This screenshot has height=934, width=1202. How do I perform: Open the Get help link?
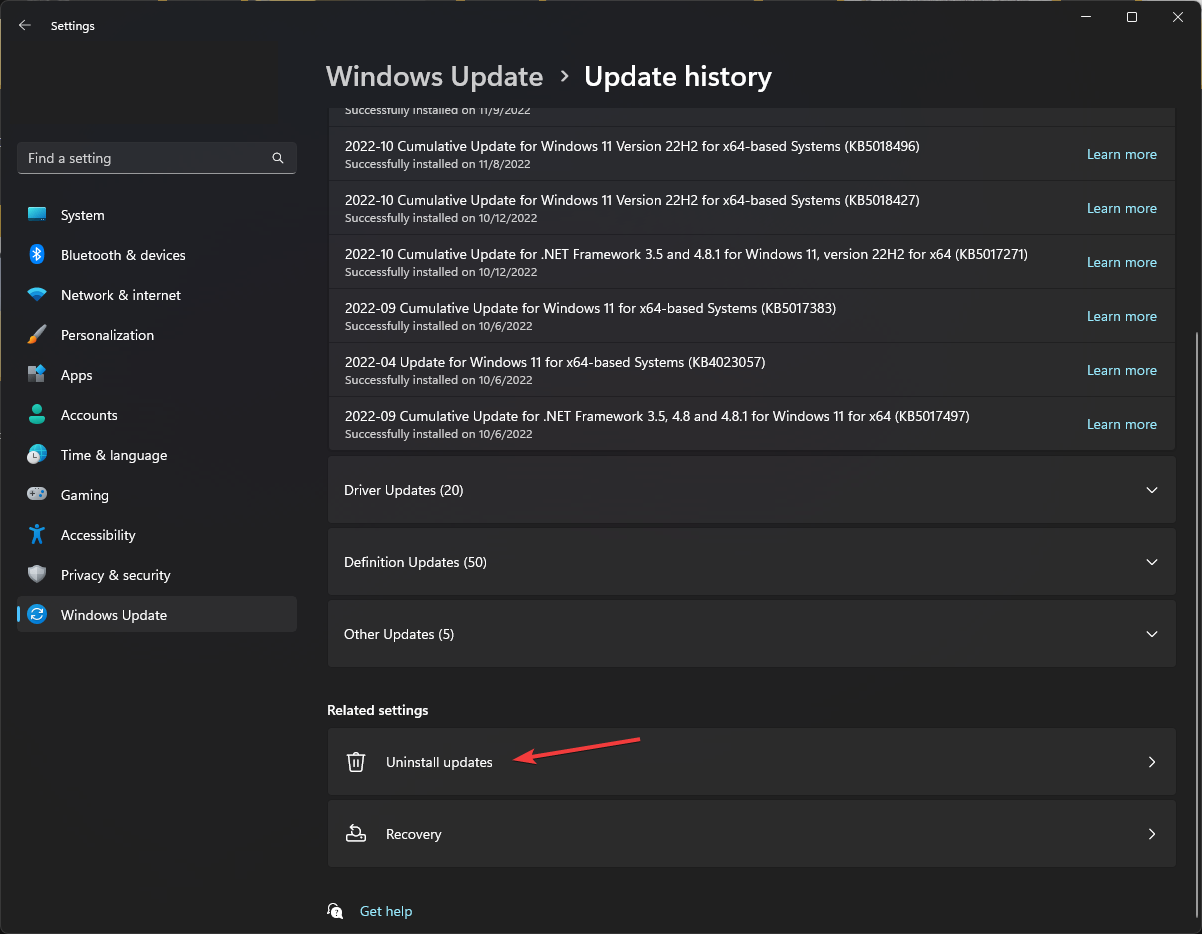coord(386,911)
